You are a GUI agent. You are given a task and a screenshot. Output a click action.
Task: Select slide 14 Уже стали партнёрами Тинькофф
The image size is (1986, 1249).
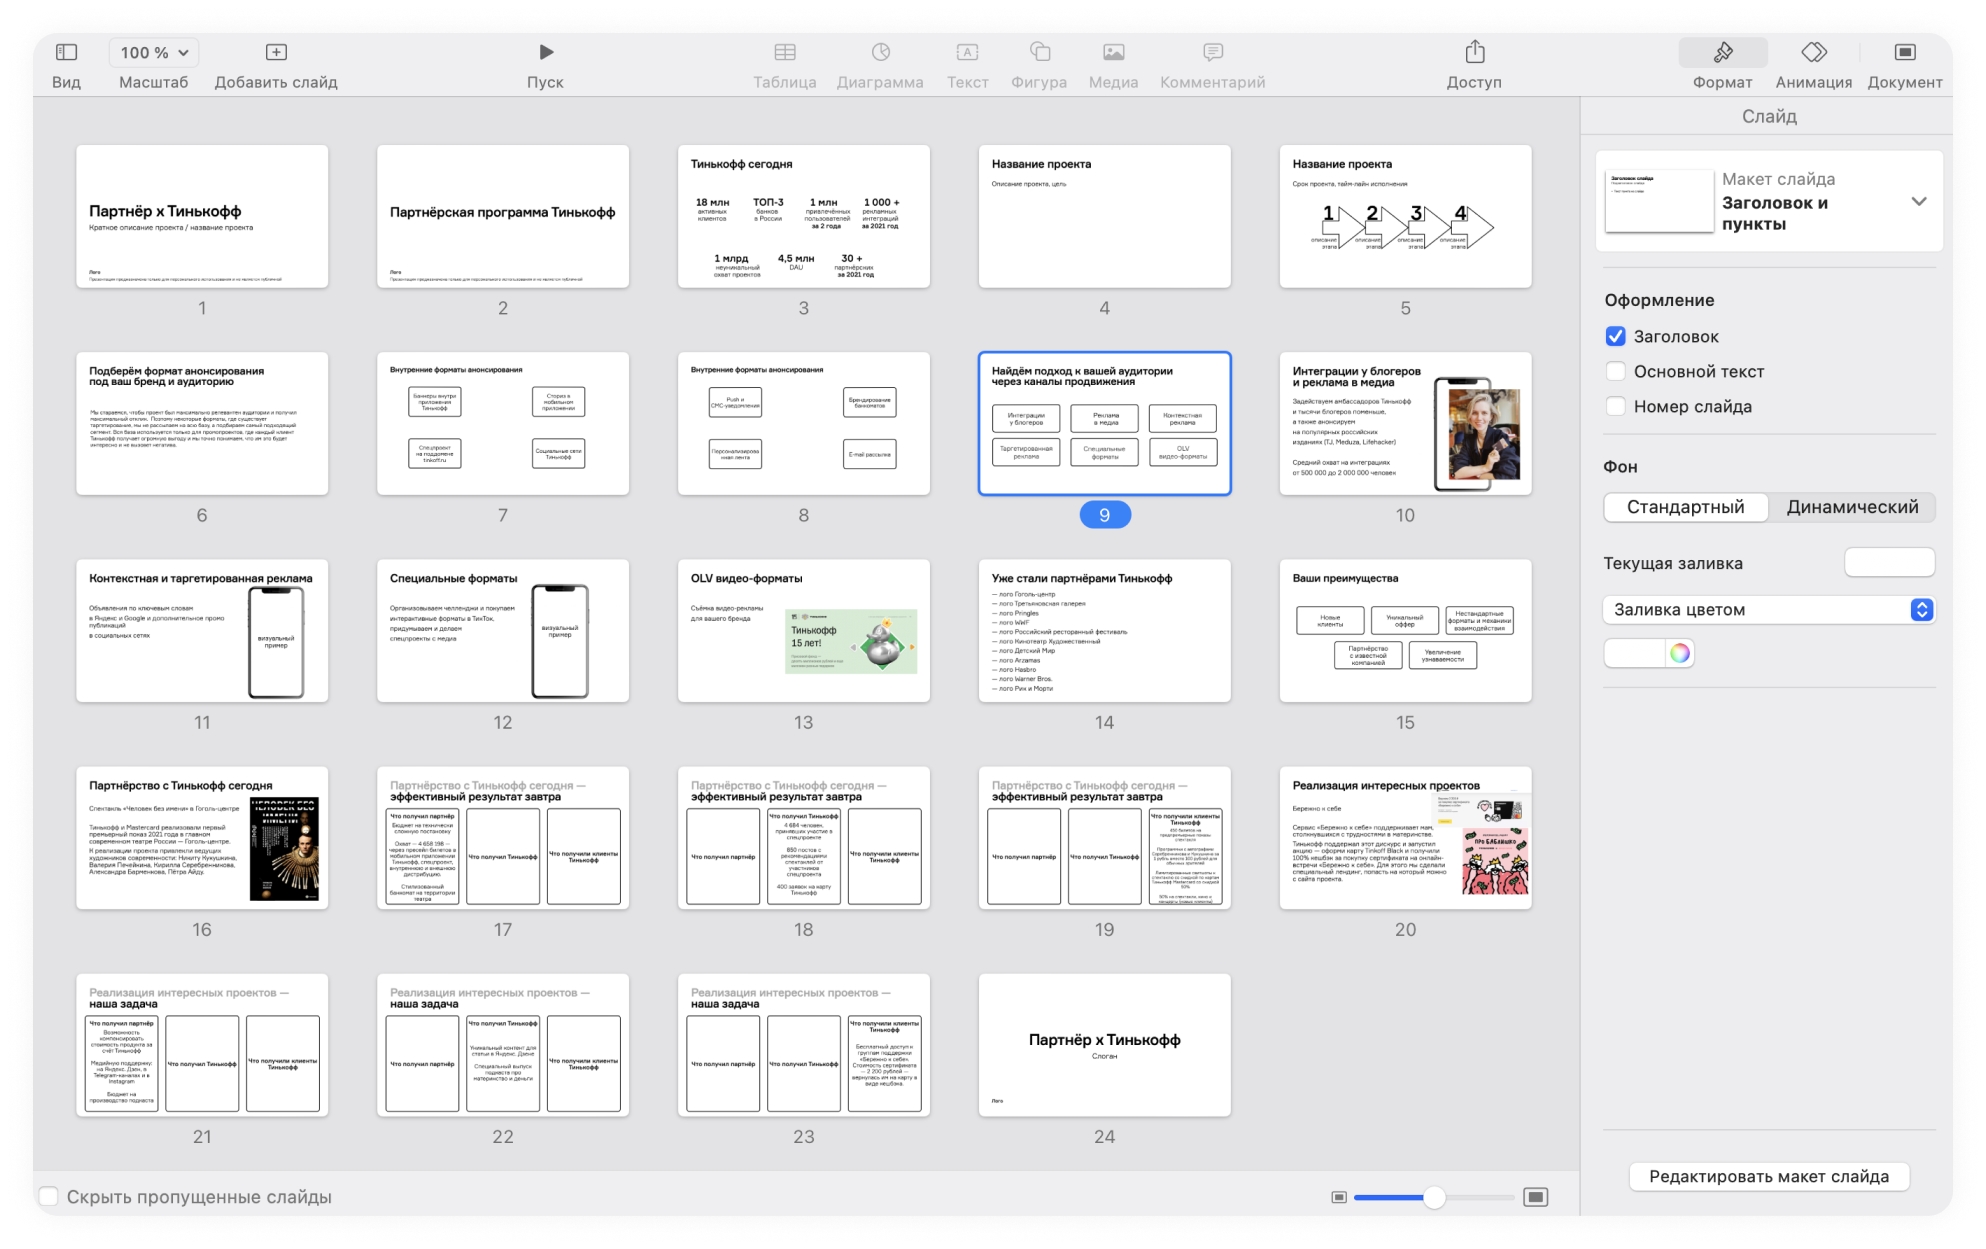tap(1104, 630)
